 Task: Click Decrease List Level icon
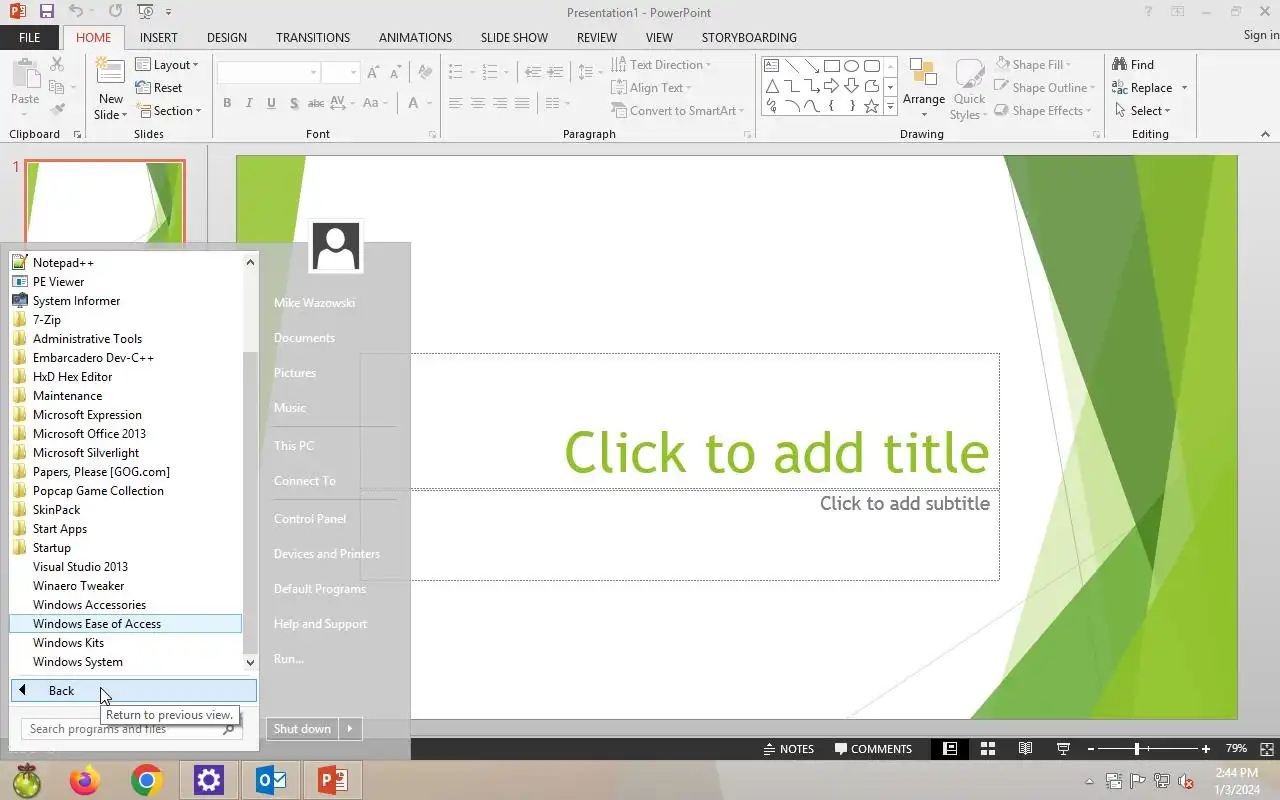pyautogui.click(x=533, y=72)
